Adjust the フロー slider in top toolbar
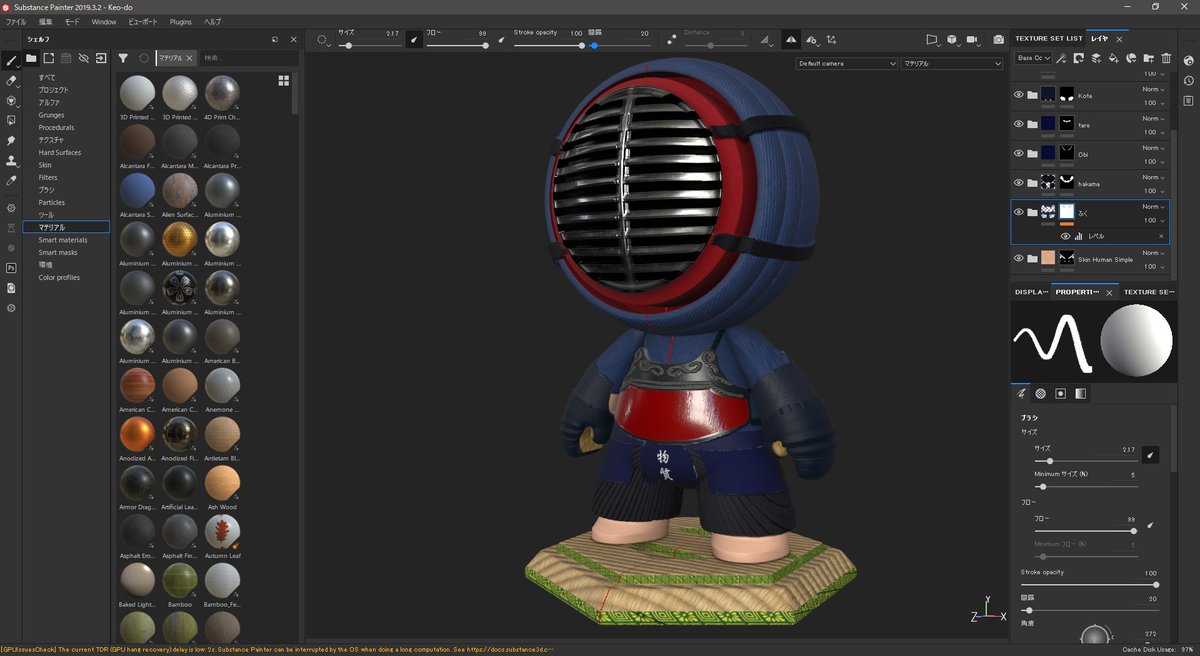Screen dimensions: 1200x656 (x=457, y=45)
